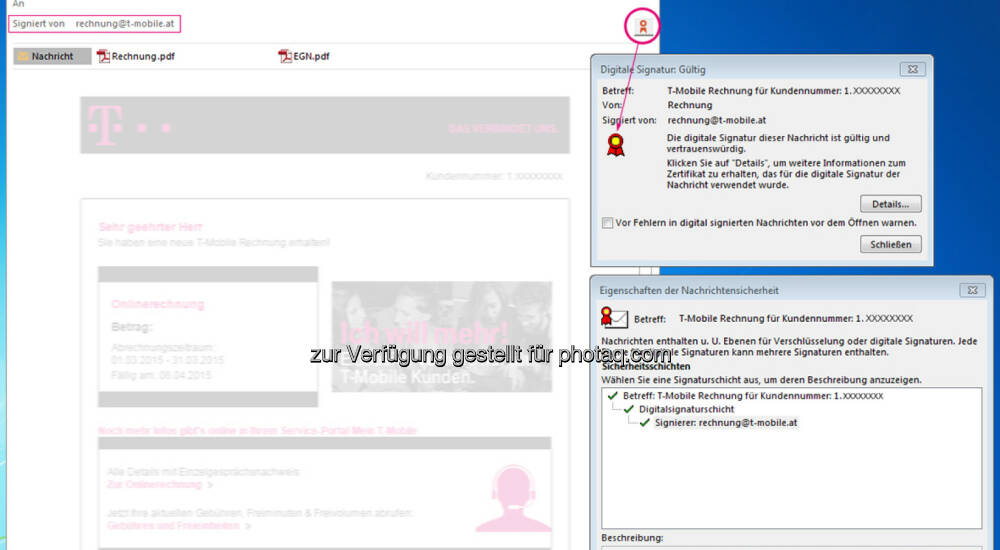The image size is (1000, 550).
Task: Click the promotional banner image in email
Action: (x=441, y=336)
